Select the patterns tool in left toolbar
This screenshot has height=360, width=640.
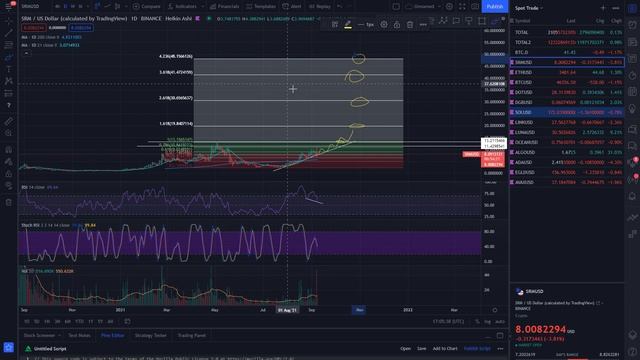point(9,81)
